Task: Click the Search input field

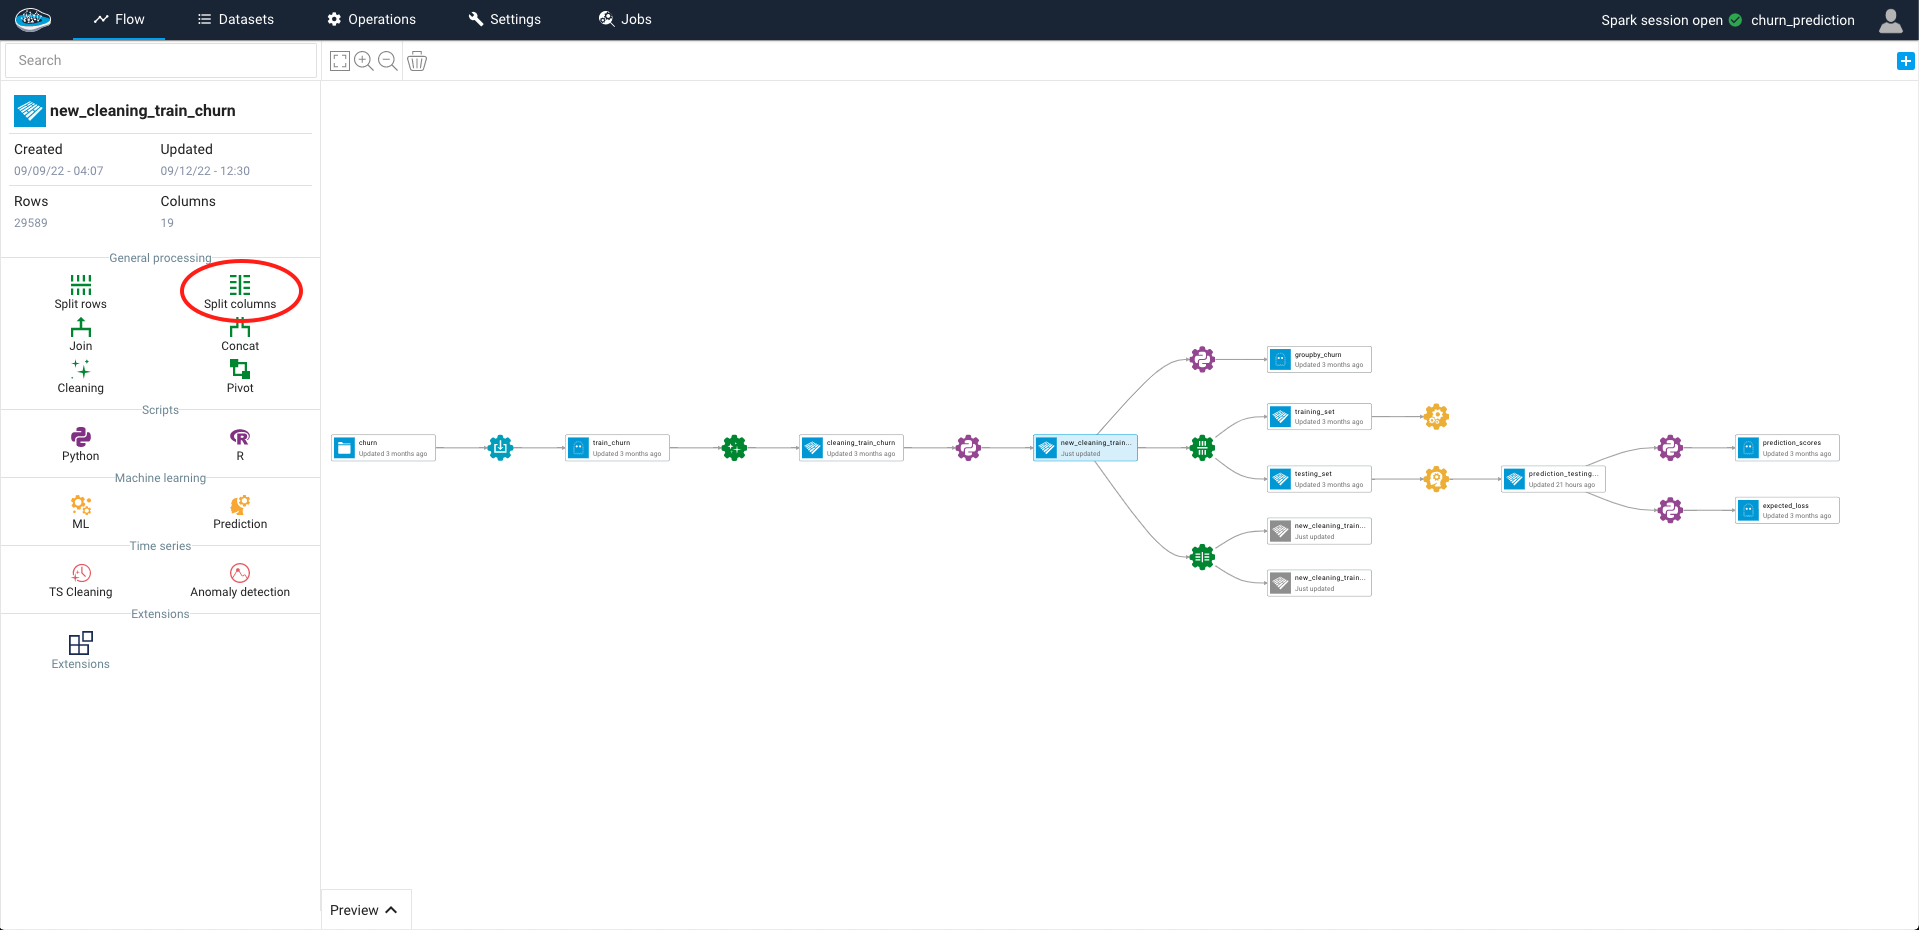Action: 160,60
